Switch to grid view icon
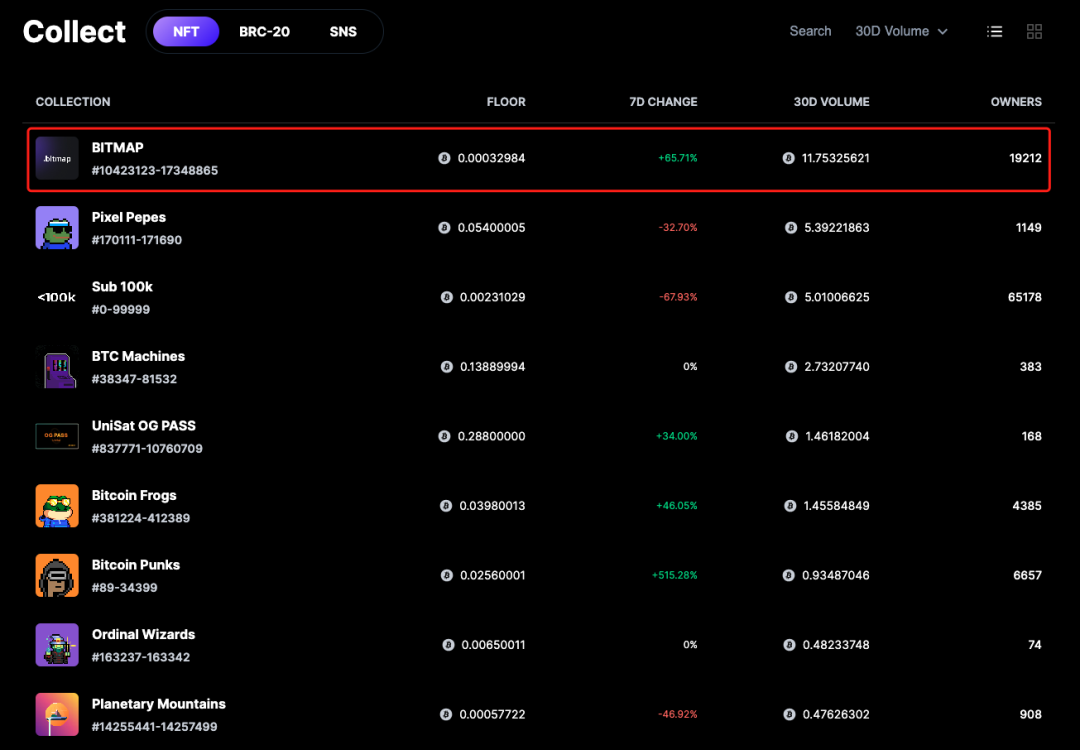1080x750 pixels. pos(1034,32)
